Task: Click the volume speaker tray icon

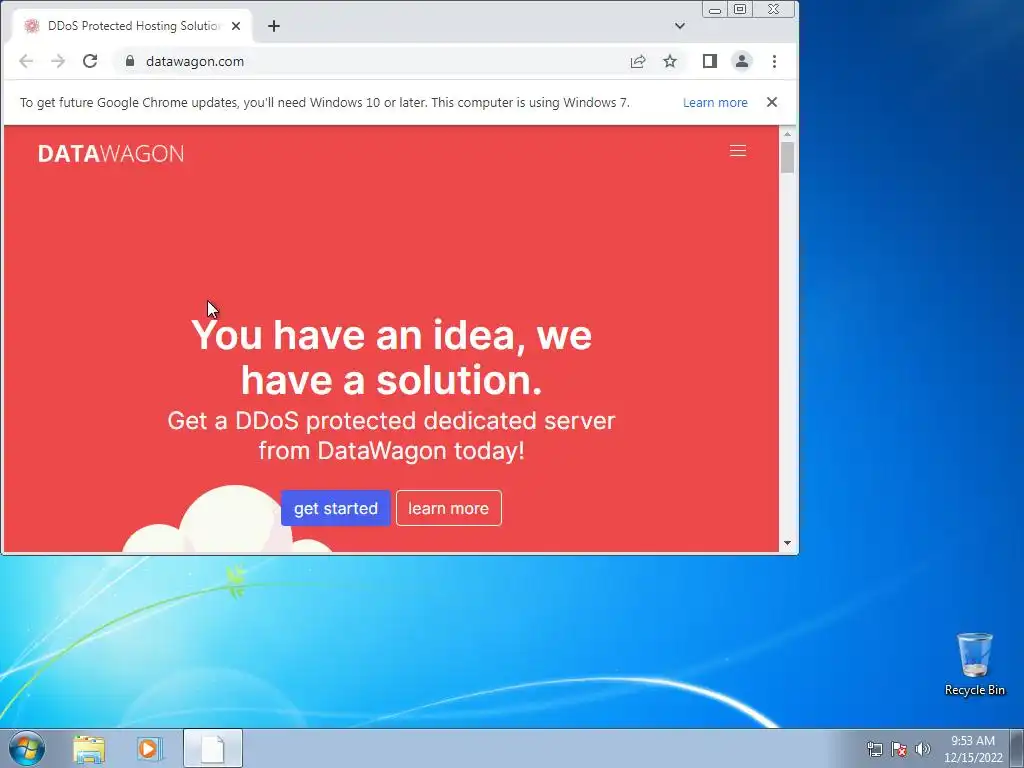Action: pyautogui.click(x=923, y=749)
